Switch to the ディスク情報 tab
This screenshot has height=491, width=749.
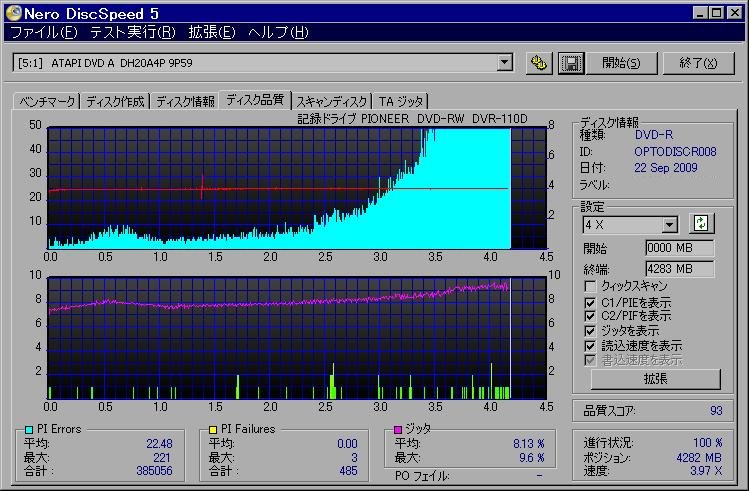click(185, 101)
